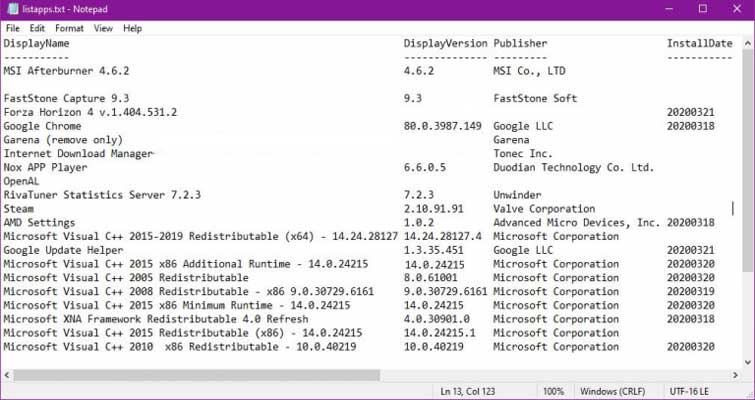Click the 'Steam' entry text
The image size is (755, 400).
pos(19,209)
